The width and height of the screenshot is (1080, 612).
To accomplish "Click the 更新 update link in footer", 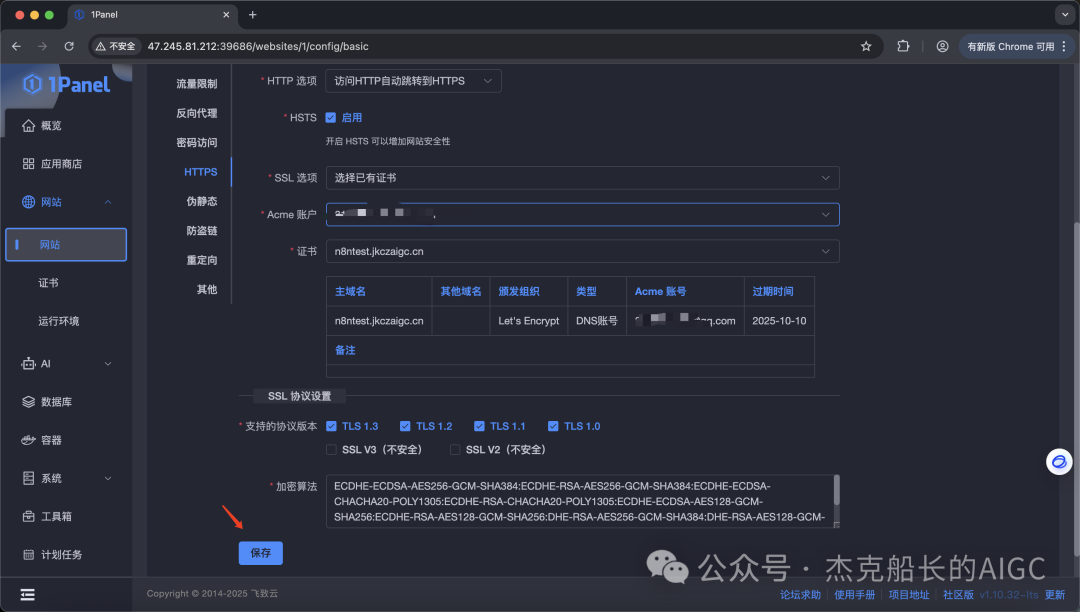I will [1055, 595].
